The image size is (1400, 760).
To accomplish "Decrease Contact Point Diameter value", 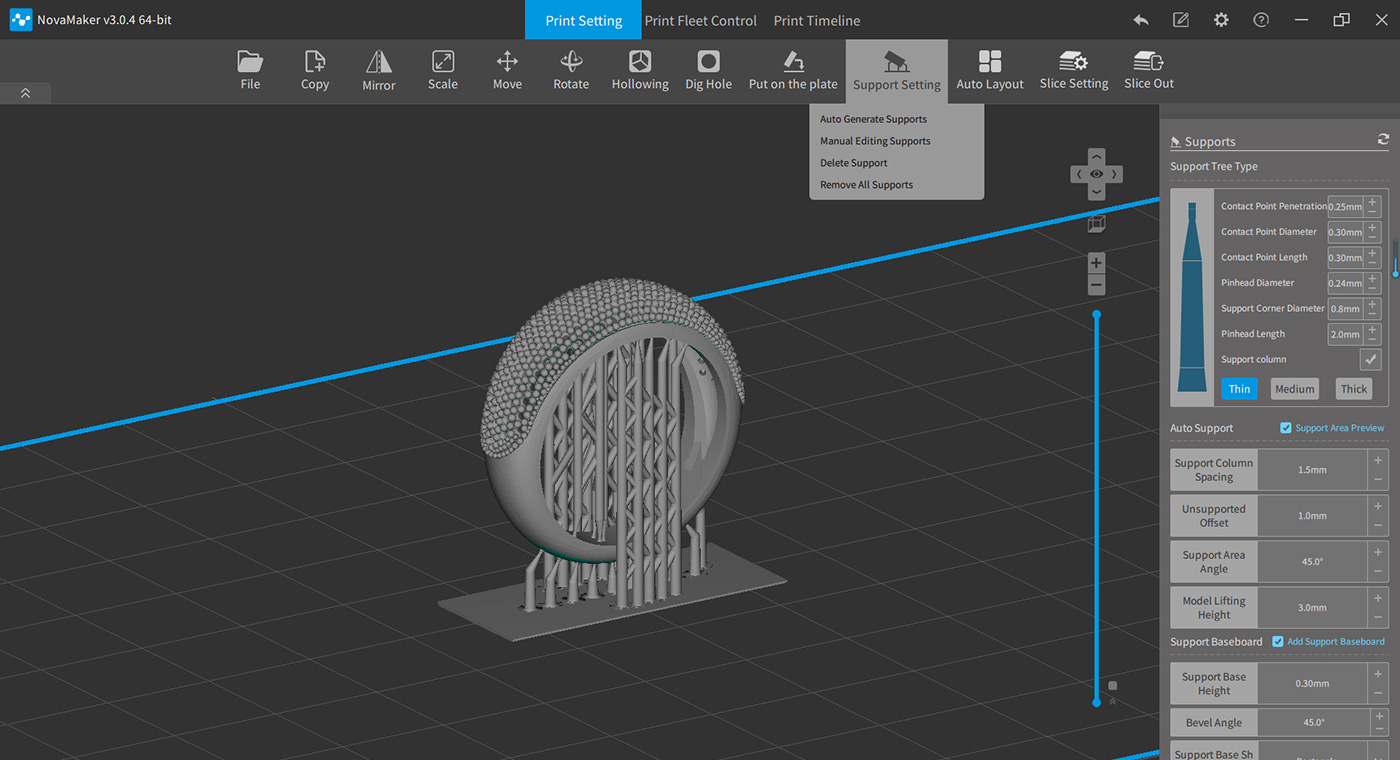I will coord(1373,238).
